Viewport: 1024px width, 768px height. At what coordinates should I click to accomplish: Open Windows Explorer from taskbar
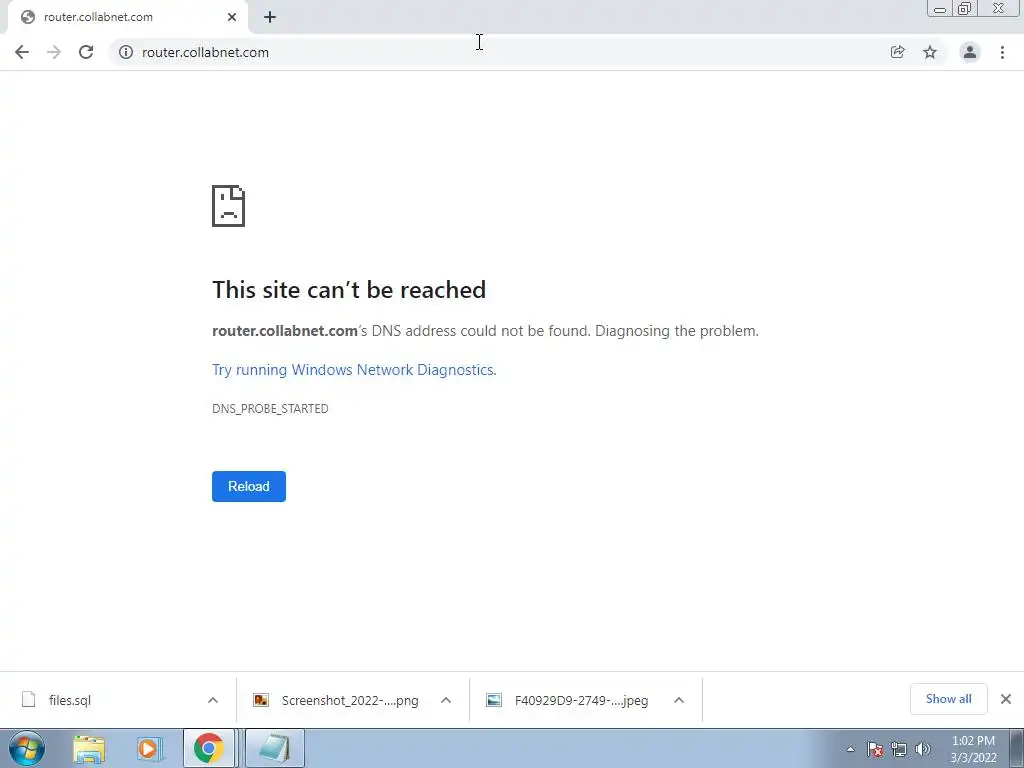(x=89, y=749)
